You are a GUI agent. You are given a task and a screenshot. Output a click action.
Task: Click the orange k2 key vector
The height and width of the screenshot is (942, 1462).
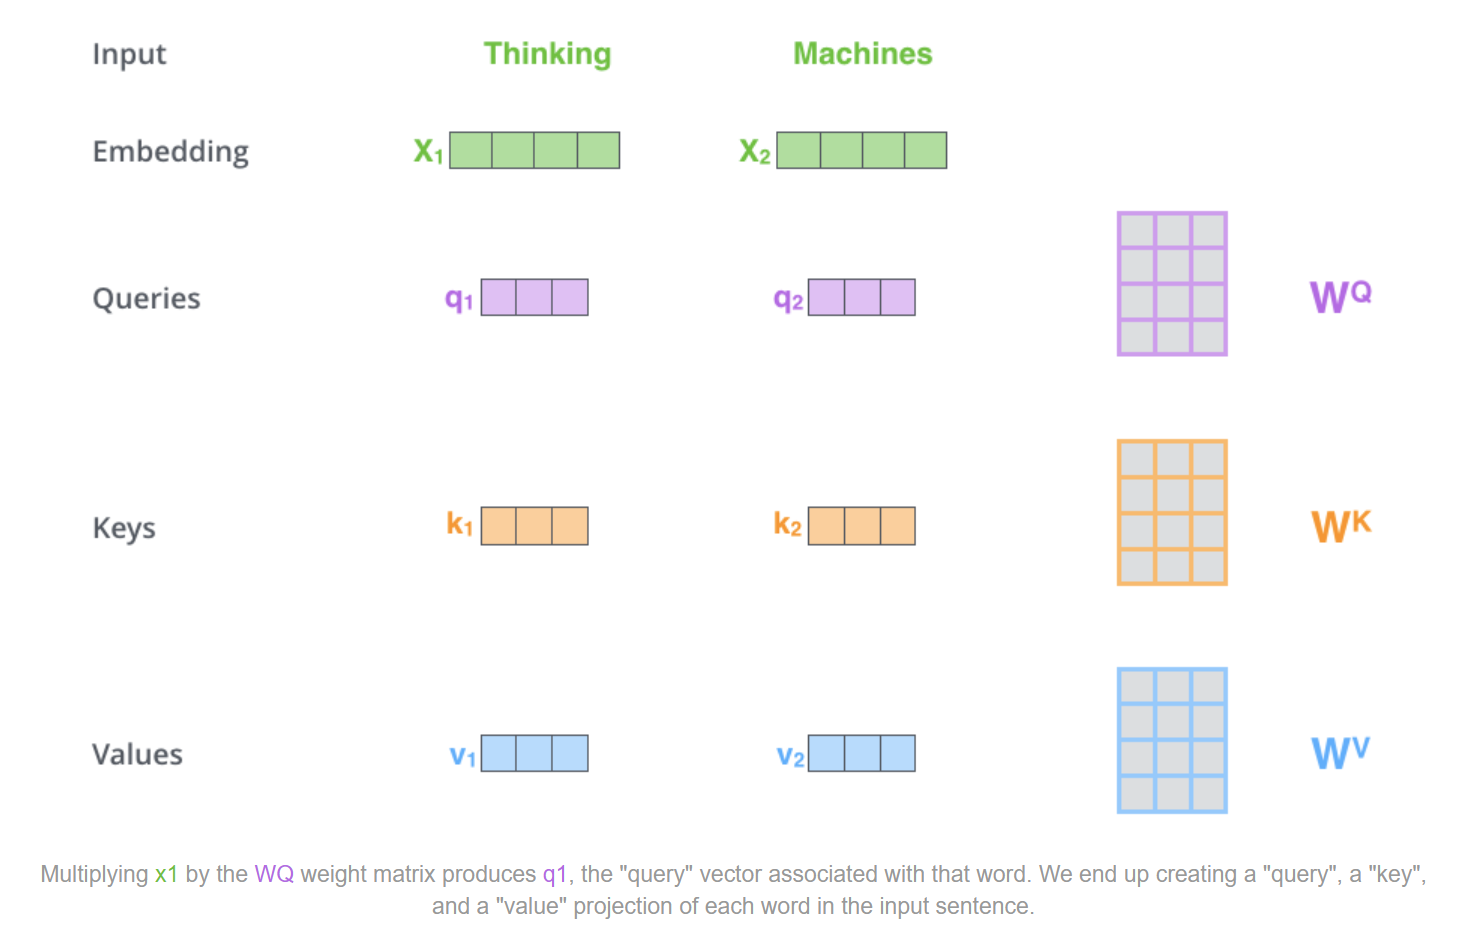point(862,526)
